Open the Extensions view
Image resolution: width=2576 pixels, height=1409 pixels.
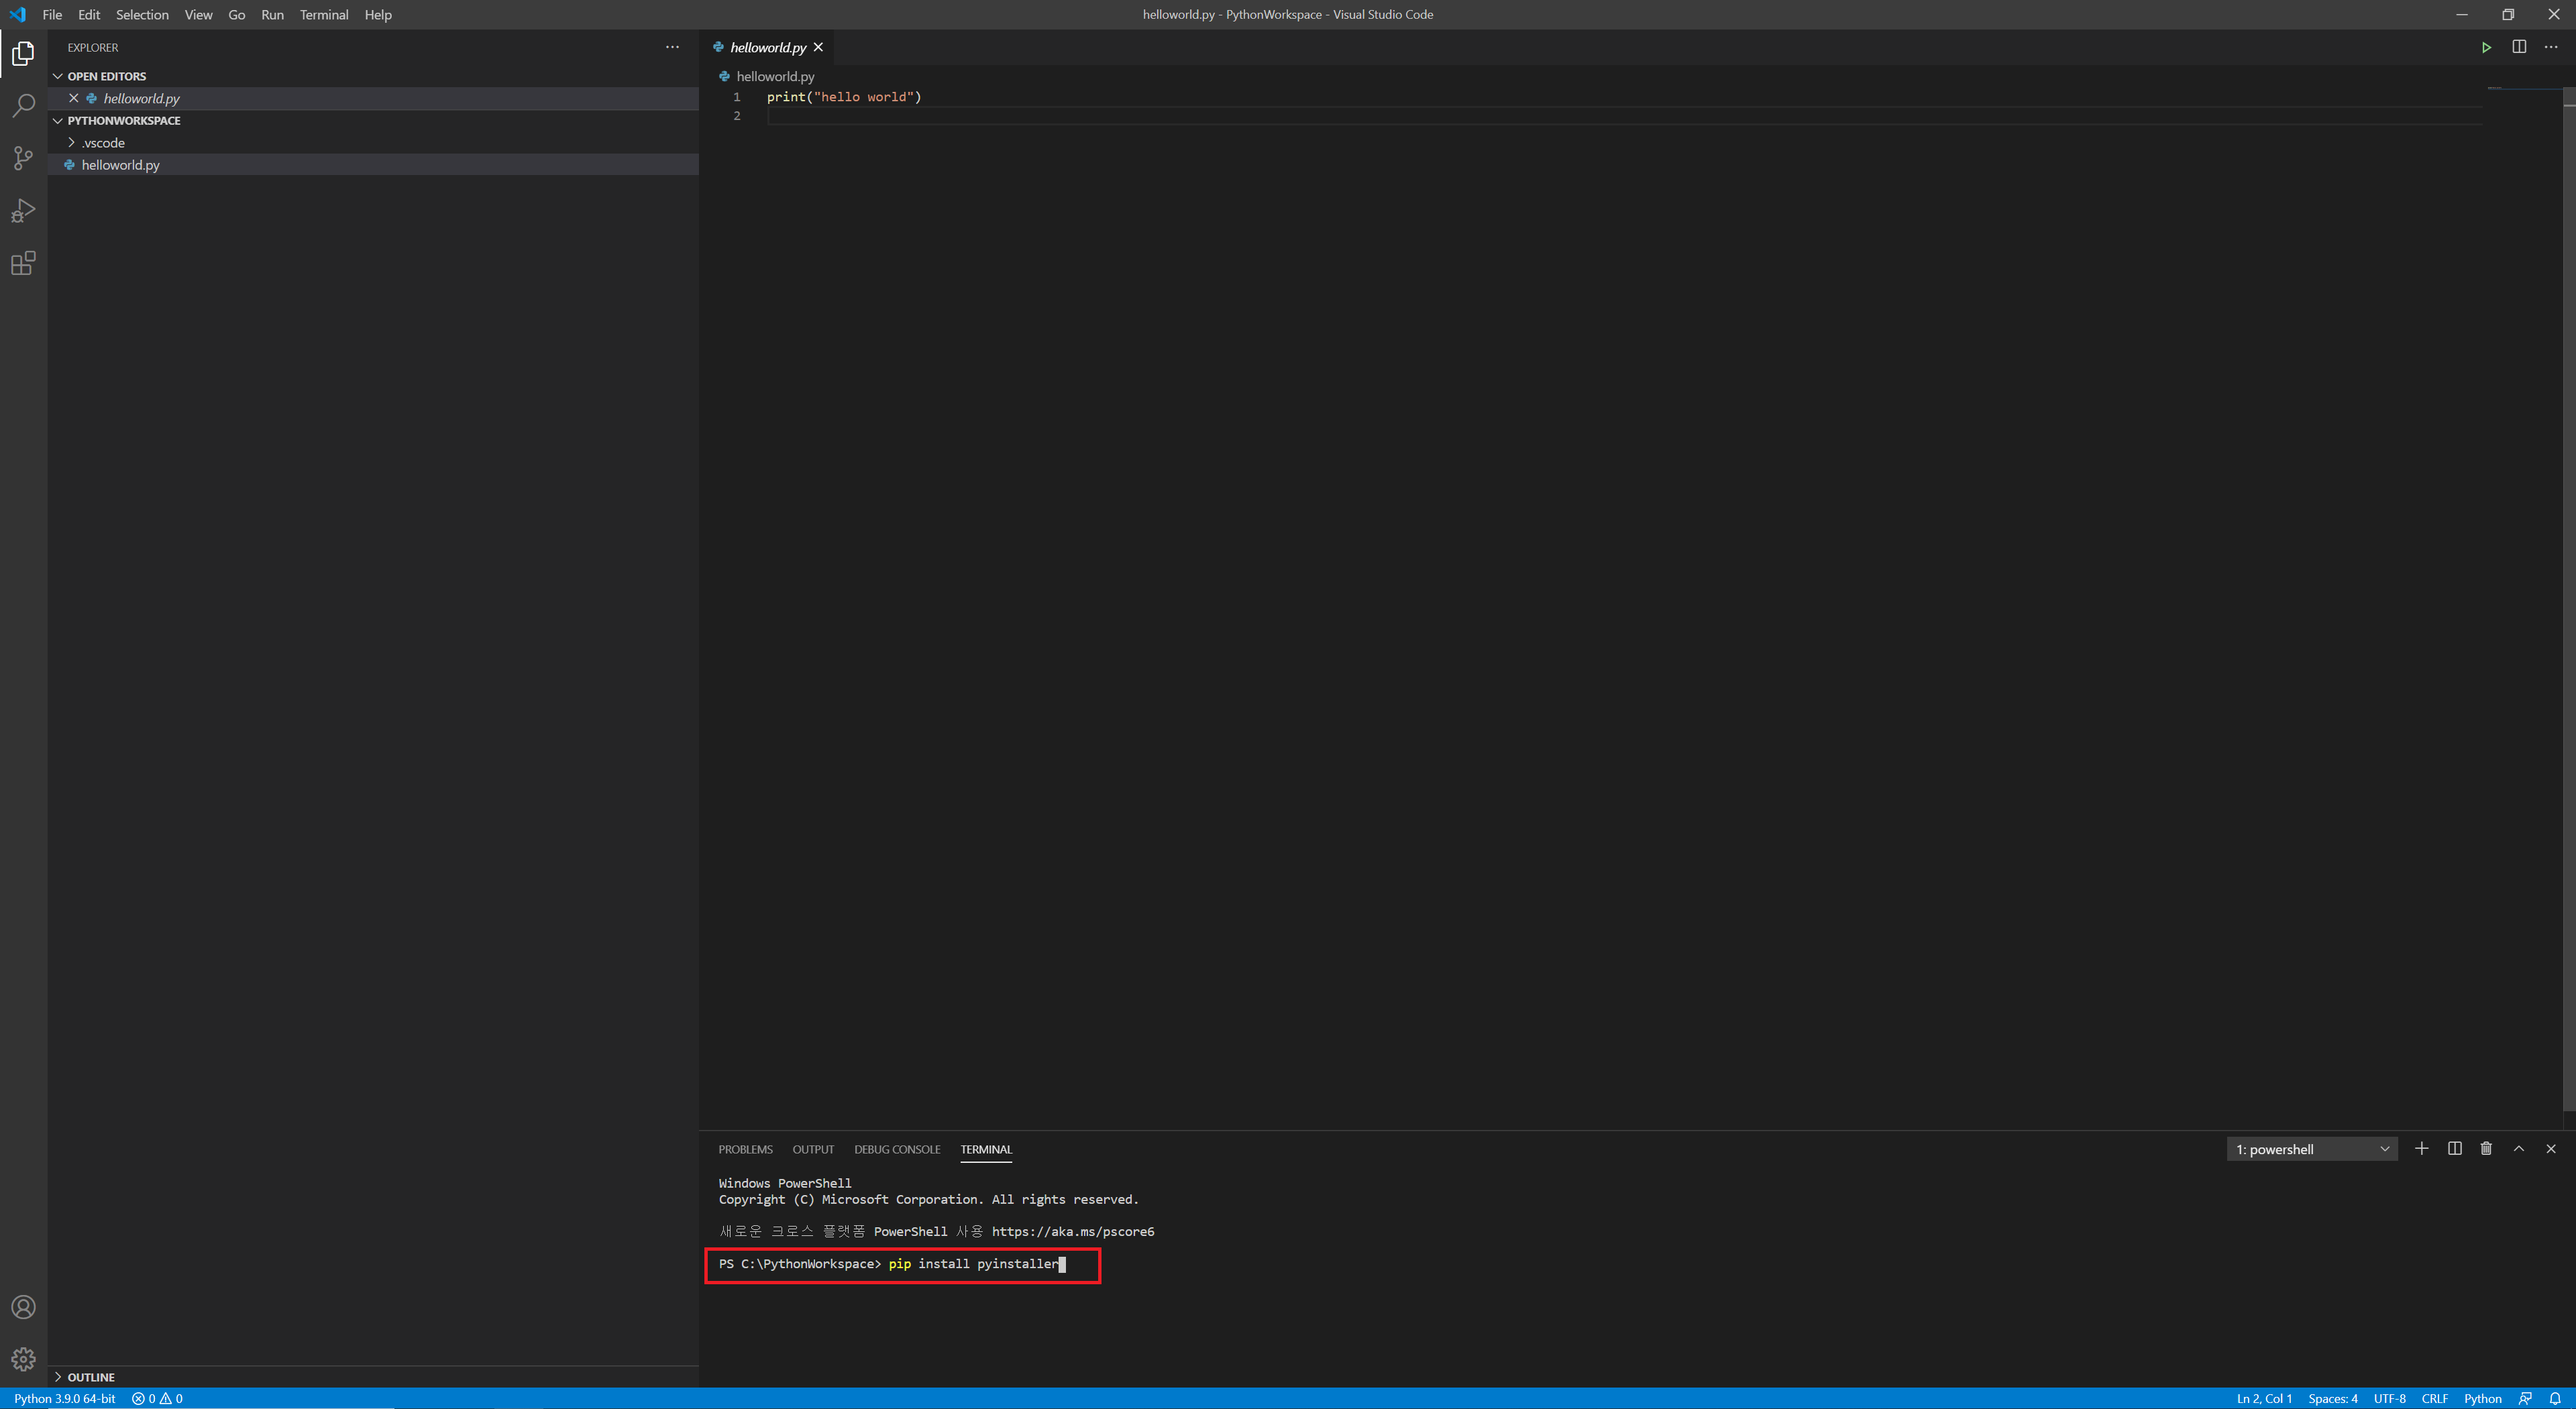pos(23,264)
